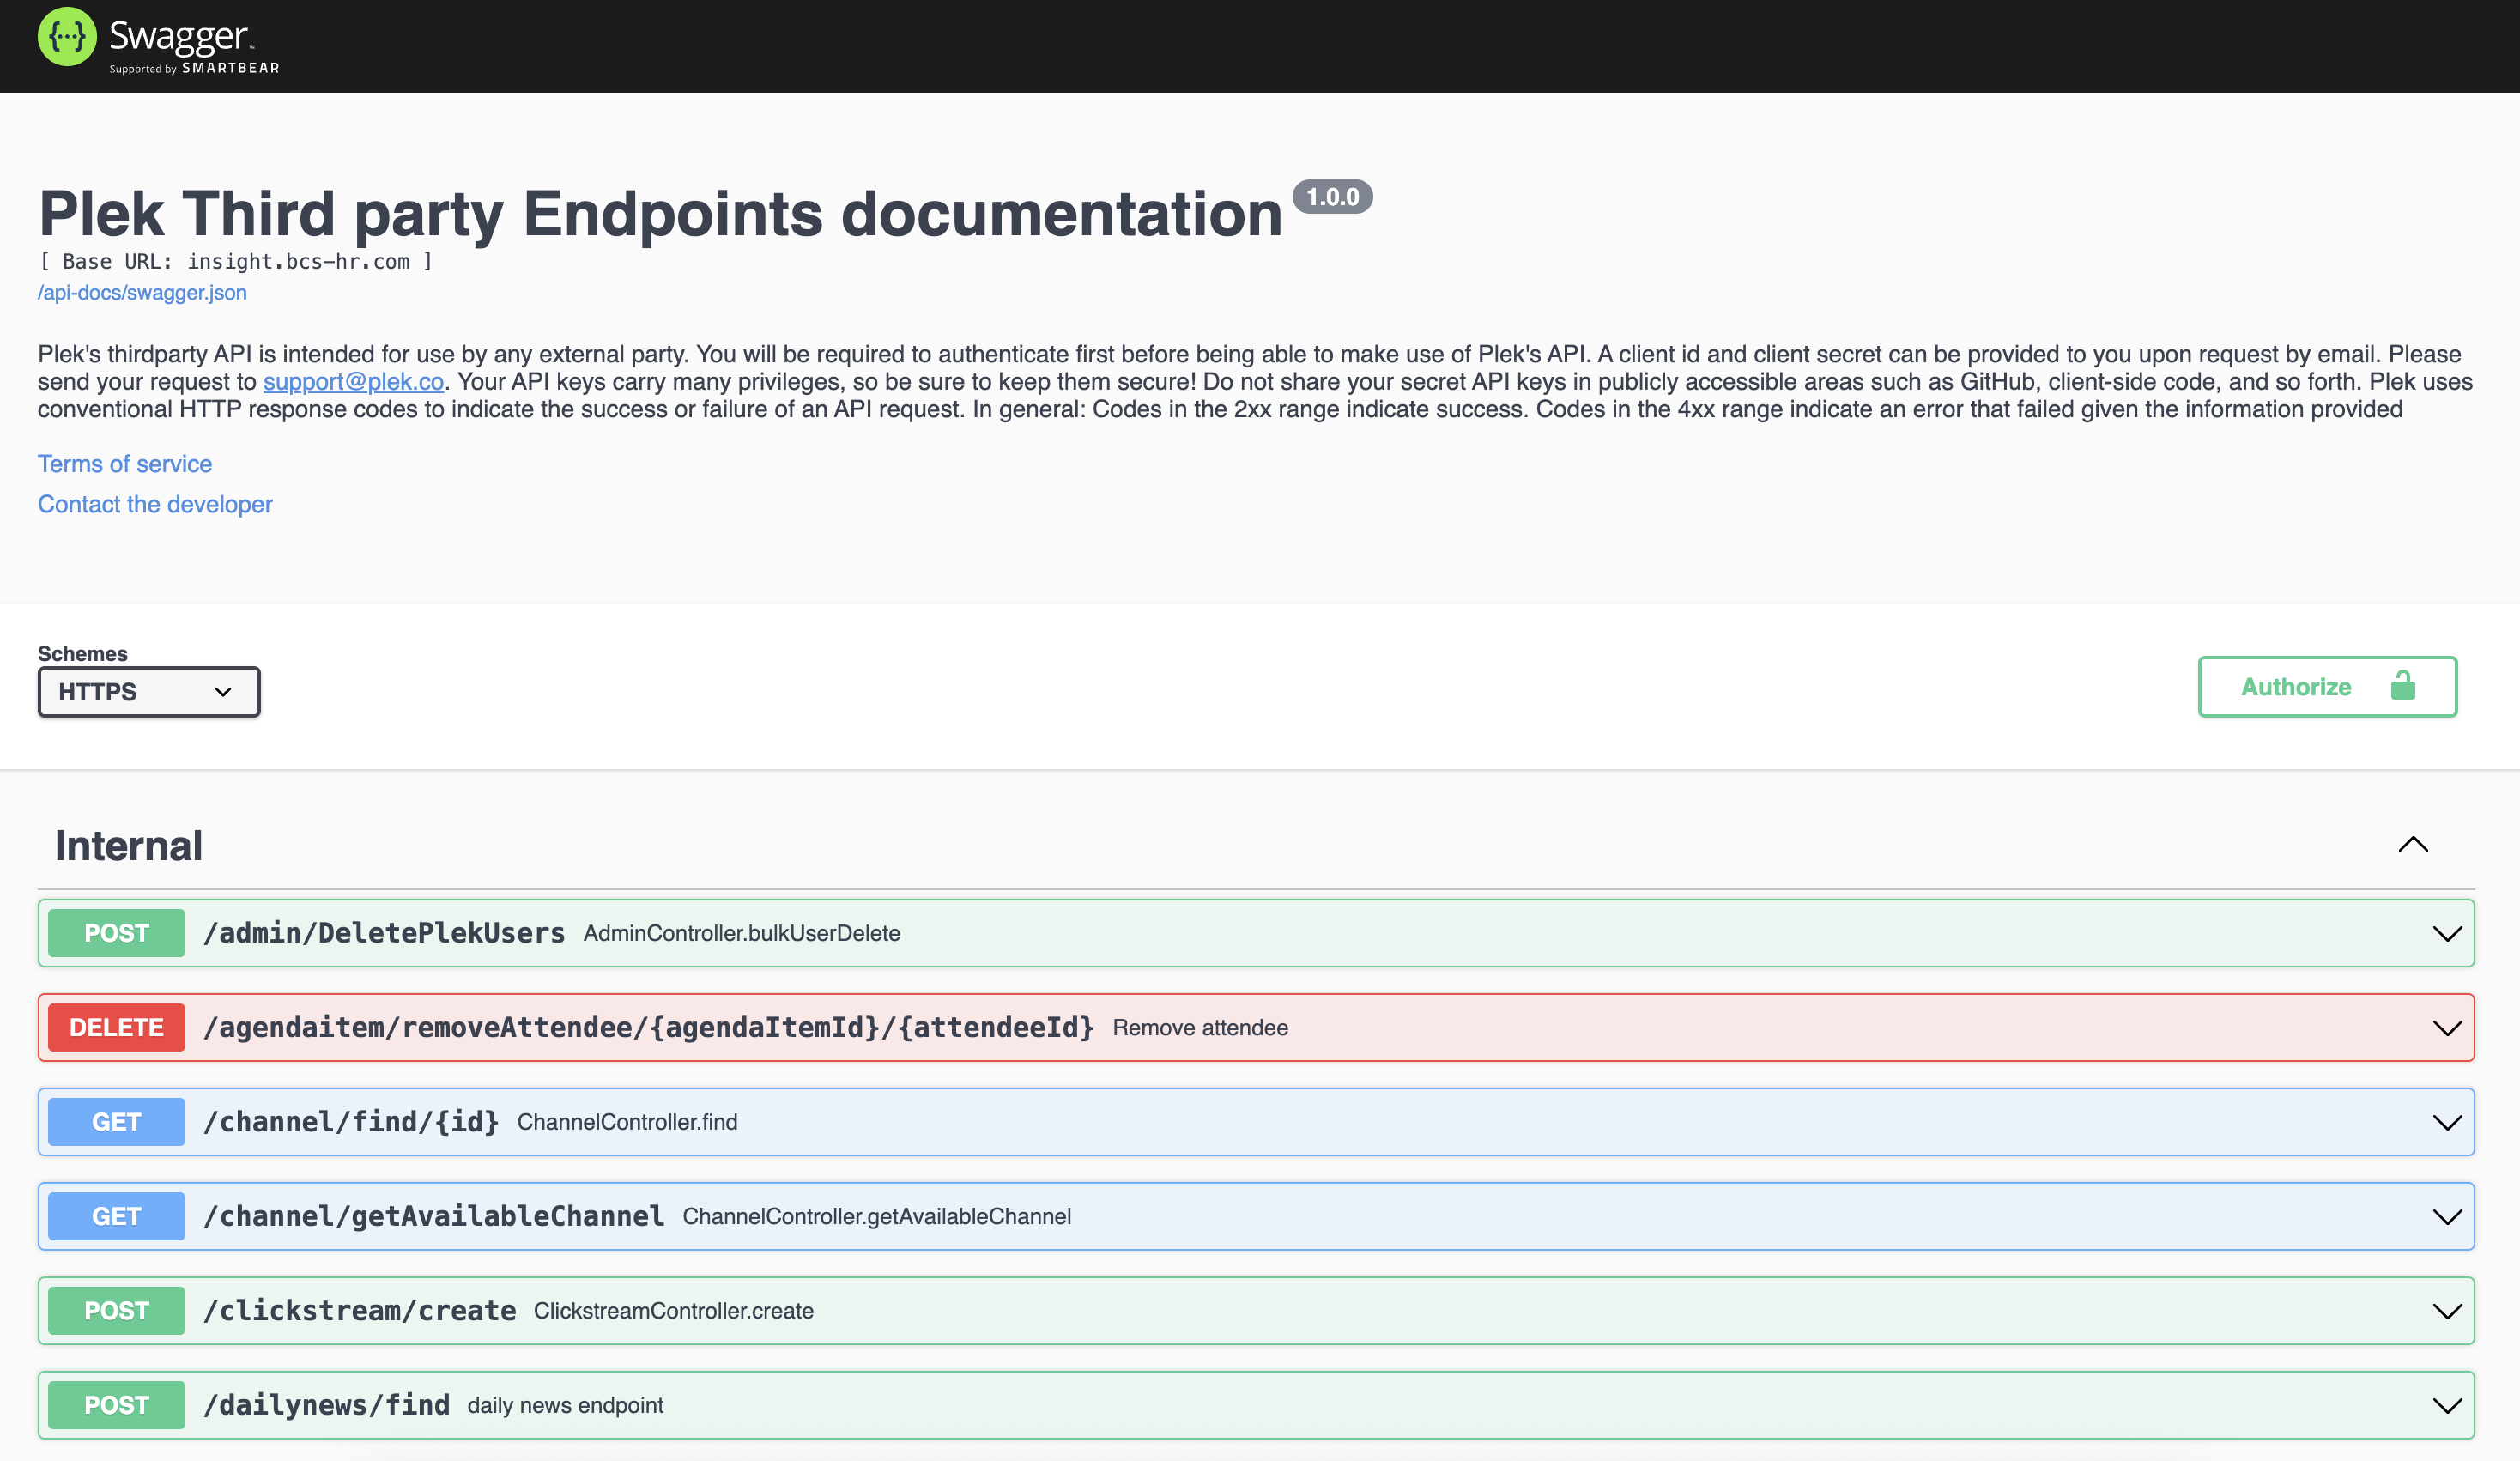The height and width of the screenshot is (1461, 2520).
Task: Select the /admin/DeletePlekUsers endpoint path
Action: pos(384,933)
